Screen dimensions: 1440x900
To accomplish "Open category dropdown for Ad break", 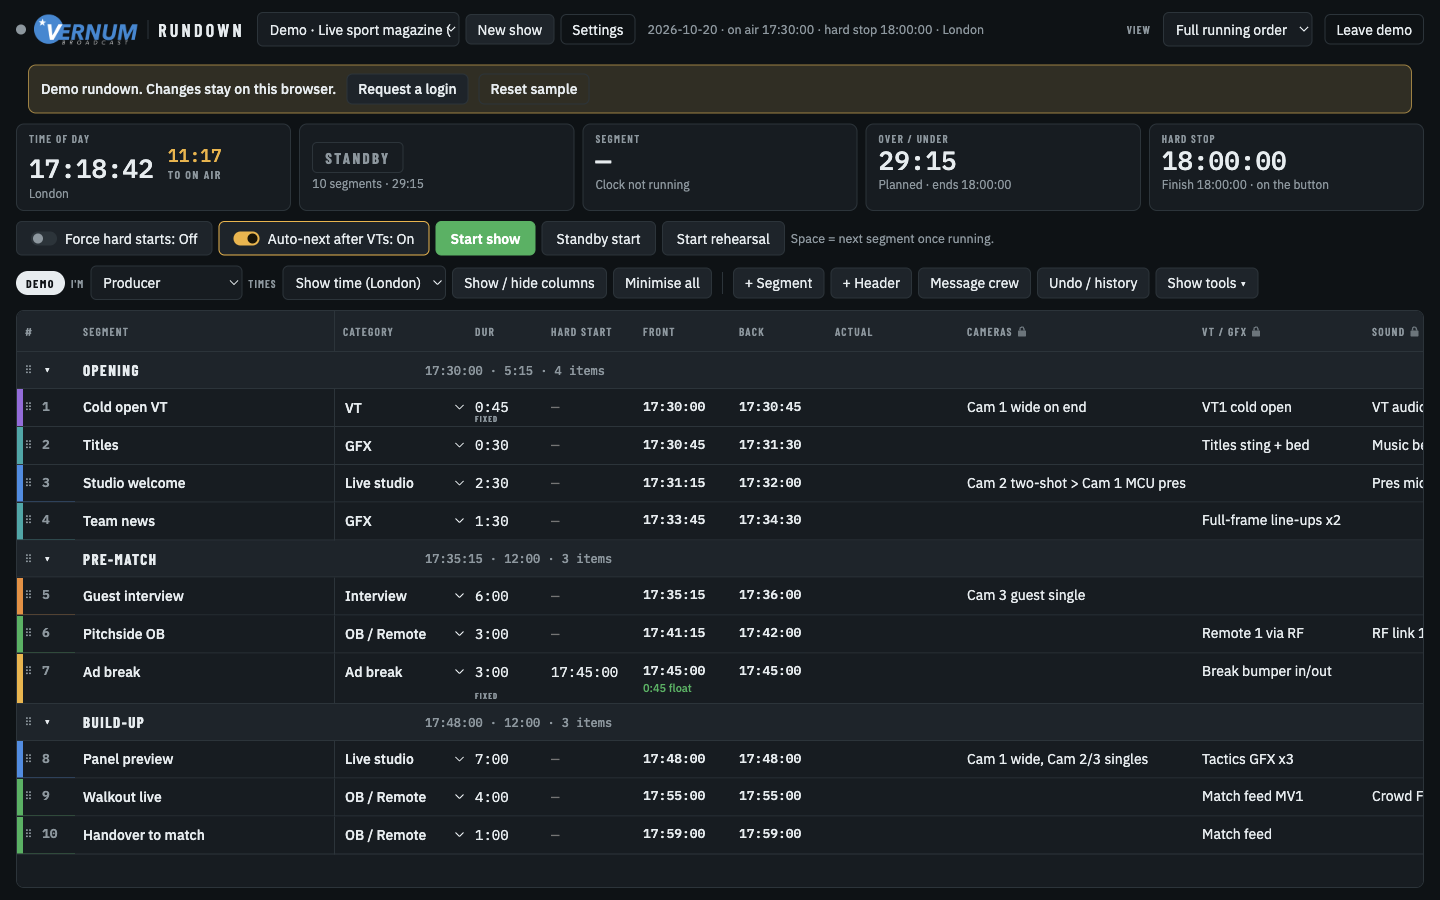I will tap(404, 672).
